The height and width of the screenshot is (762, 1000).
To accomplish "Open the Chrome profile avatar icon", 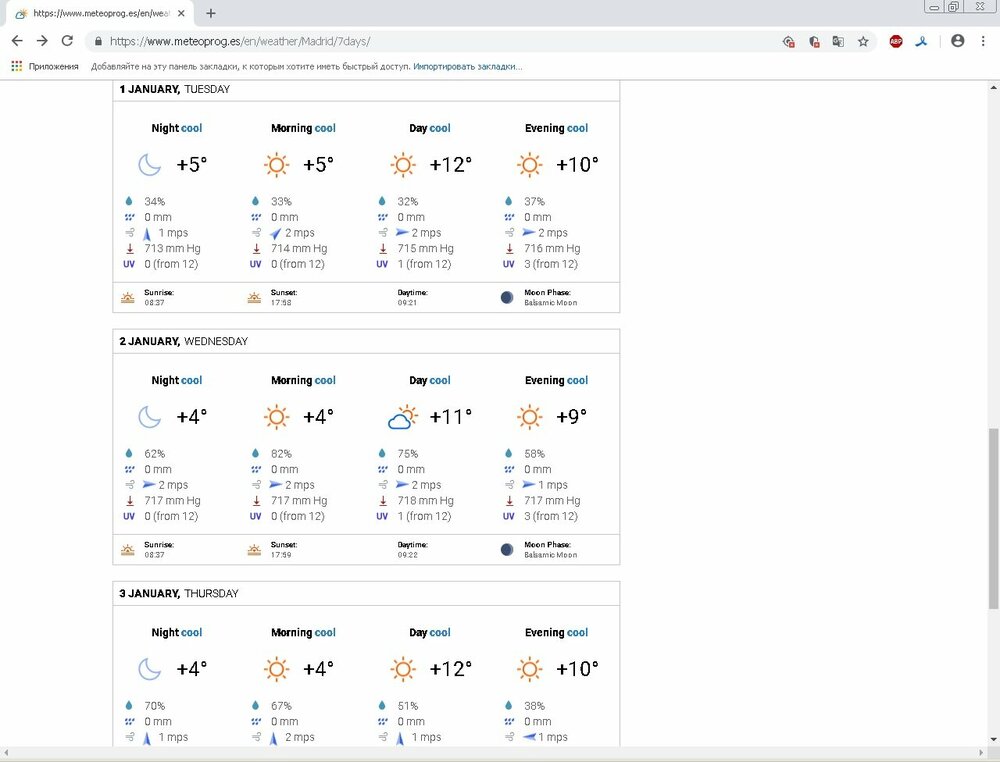I will point(957,41).
